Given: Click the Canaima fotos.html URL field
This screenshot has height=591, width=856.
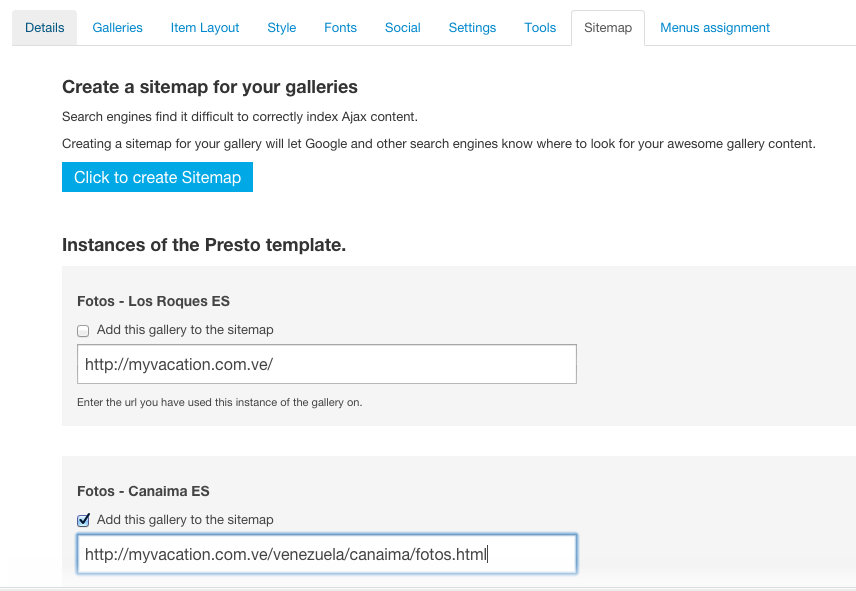Looking at the screenshot, I should [x=327, y=554].
